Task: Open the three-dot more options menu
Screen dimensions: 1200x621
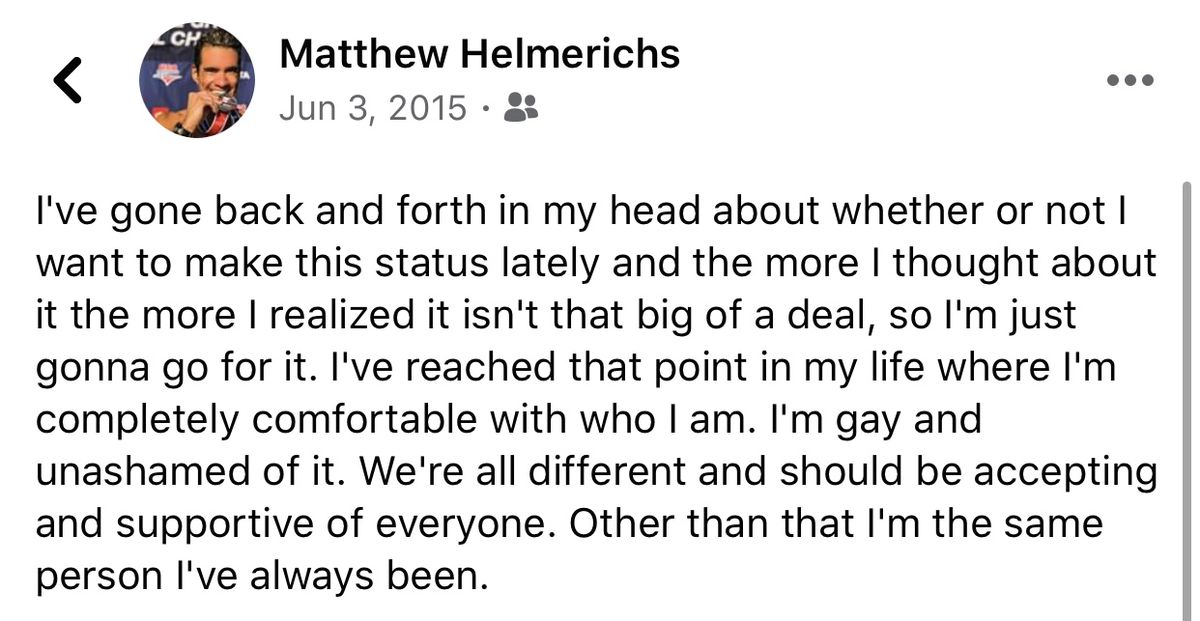Action: pyautogui.click(x=1131, y=80)
